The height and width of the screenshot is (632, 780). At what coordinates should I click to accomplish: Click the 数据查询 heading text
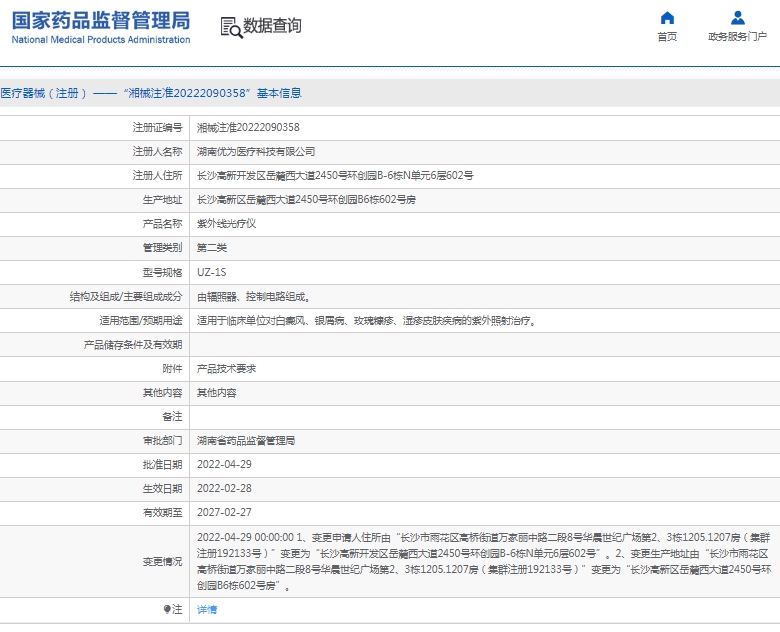(x=272, y=26)
